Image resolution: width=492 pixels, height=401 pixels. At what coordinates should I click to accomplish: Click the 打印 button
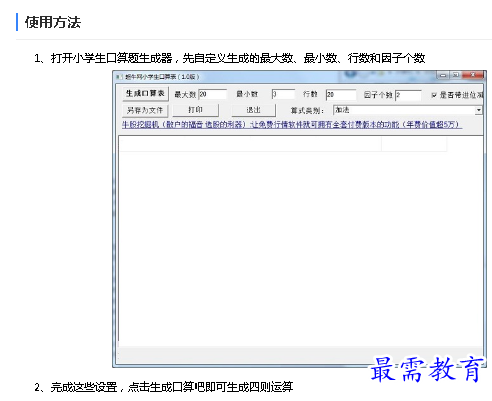tap(195, 110)
